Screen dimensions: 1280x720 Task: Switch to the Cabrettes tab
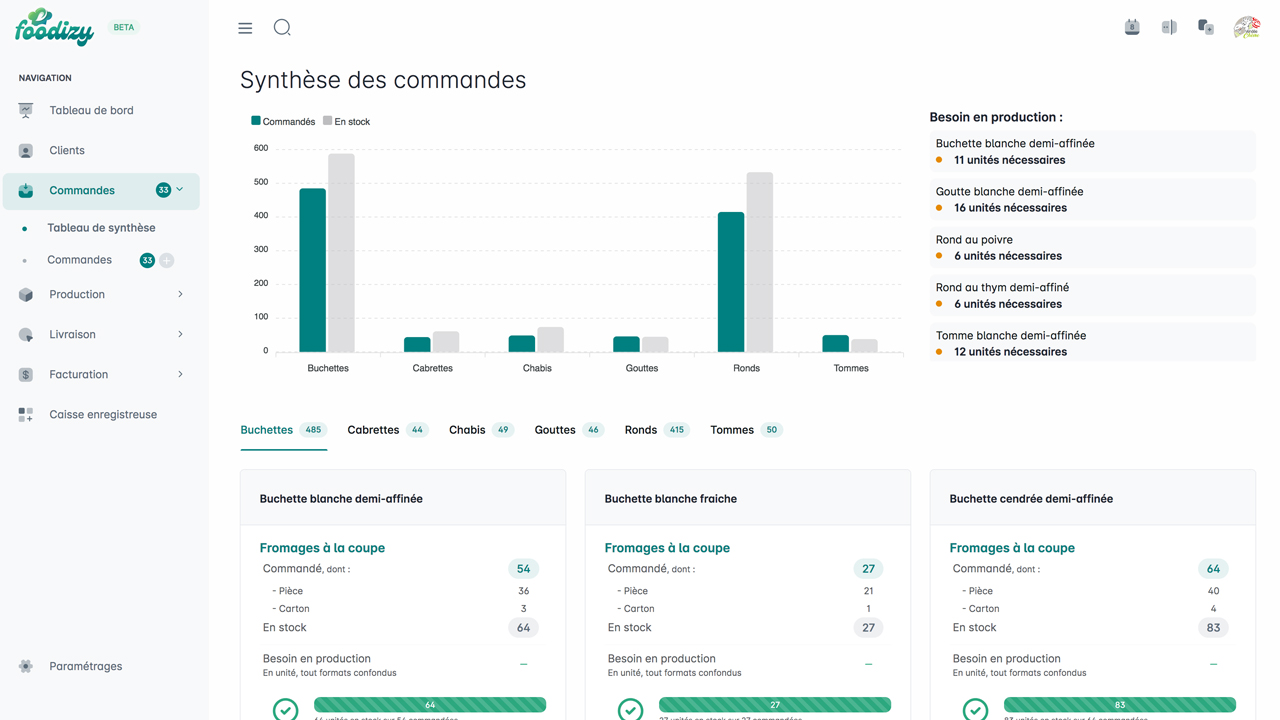[373, 430]
